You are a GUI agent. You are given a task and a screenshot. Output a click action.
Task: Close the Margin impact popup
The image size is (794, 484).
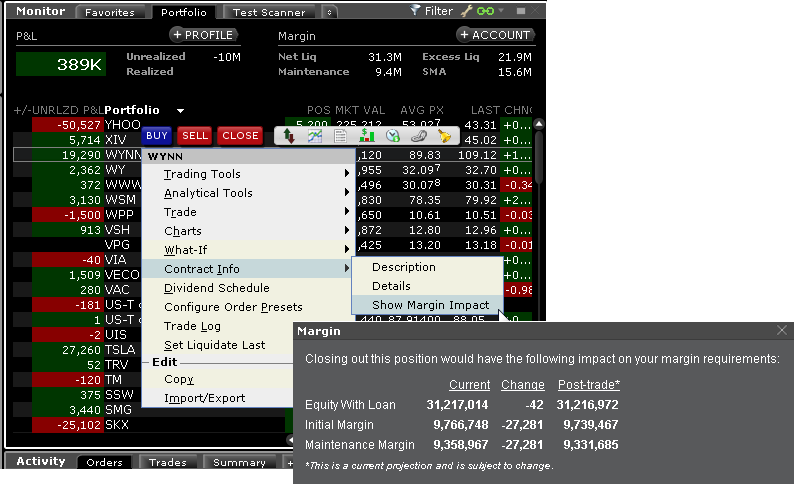[781, 331]
